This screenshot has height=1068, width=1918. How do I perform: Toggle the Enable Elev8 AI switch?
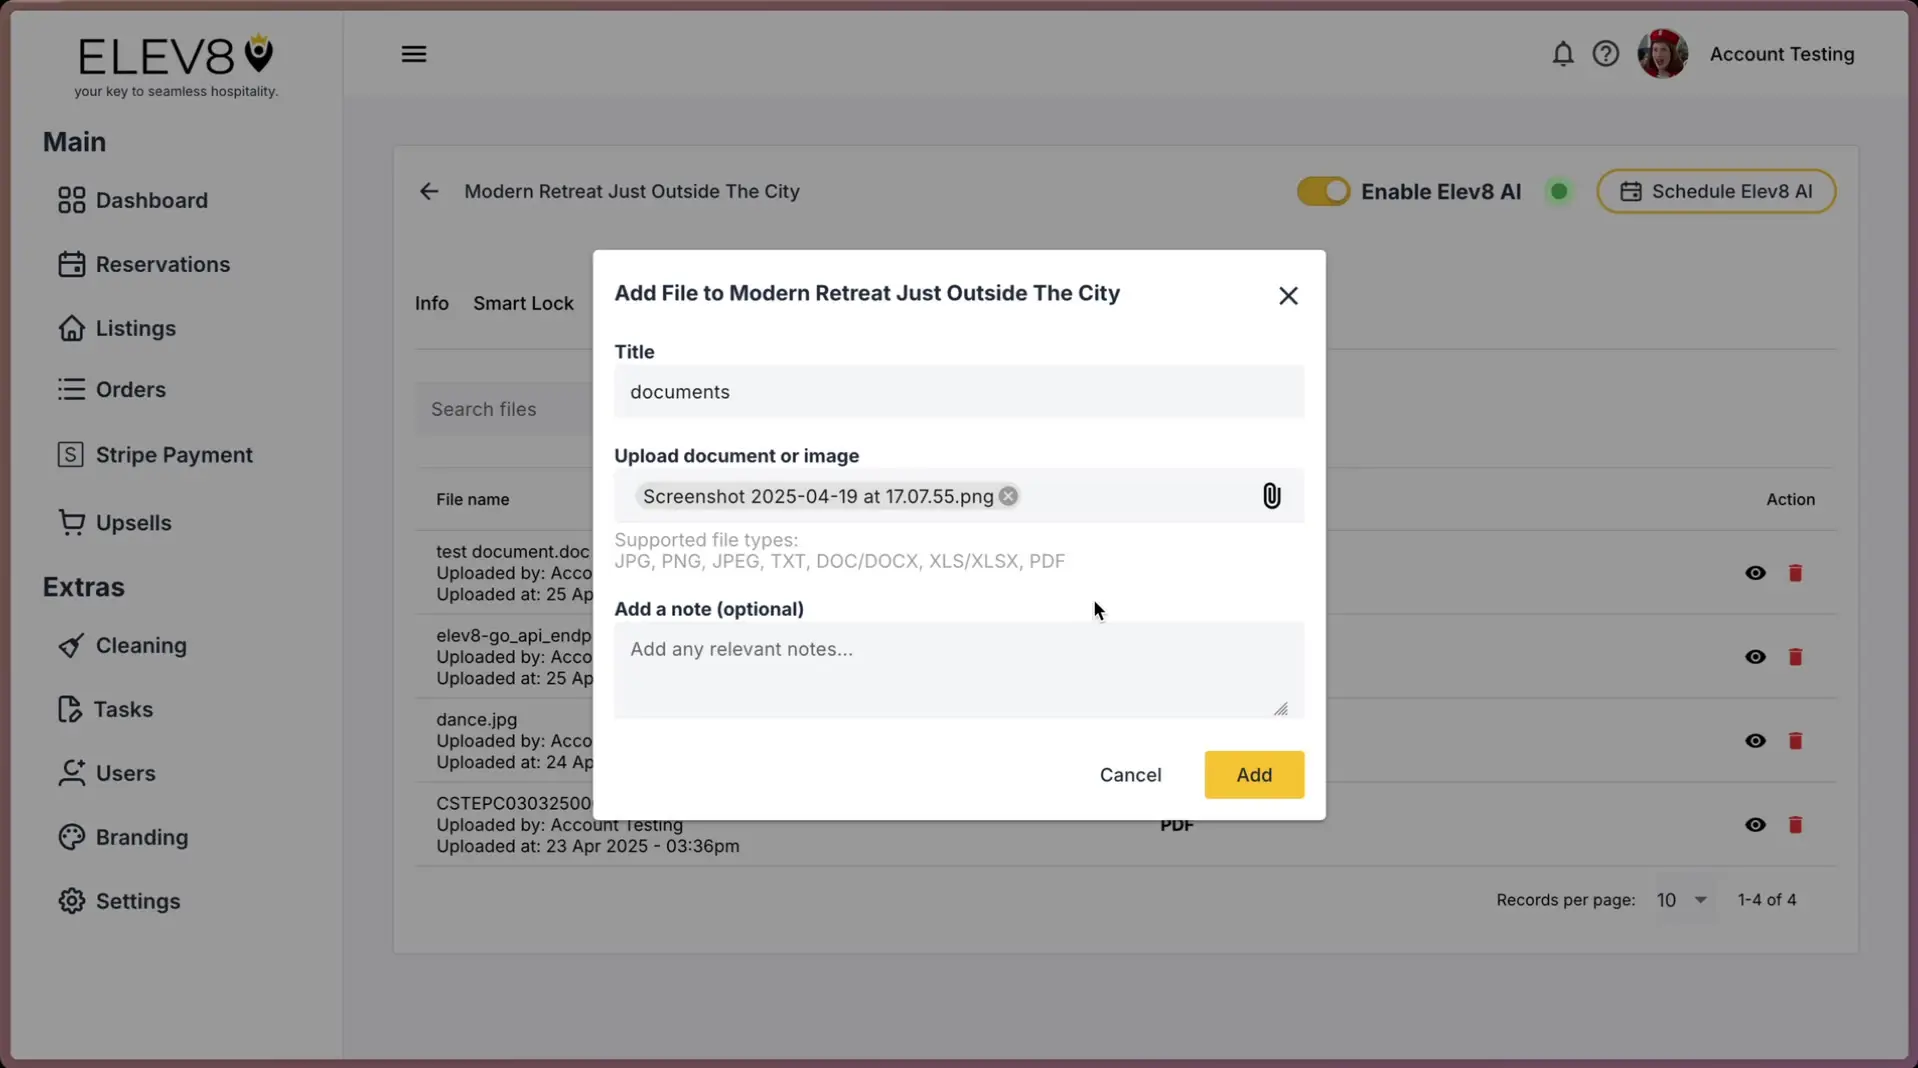[1322, 191]
